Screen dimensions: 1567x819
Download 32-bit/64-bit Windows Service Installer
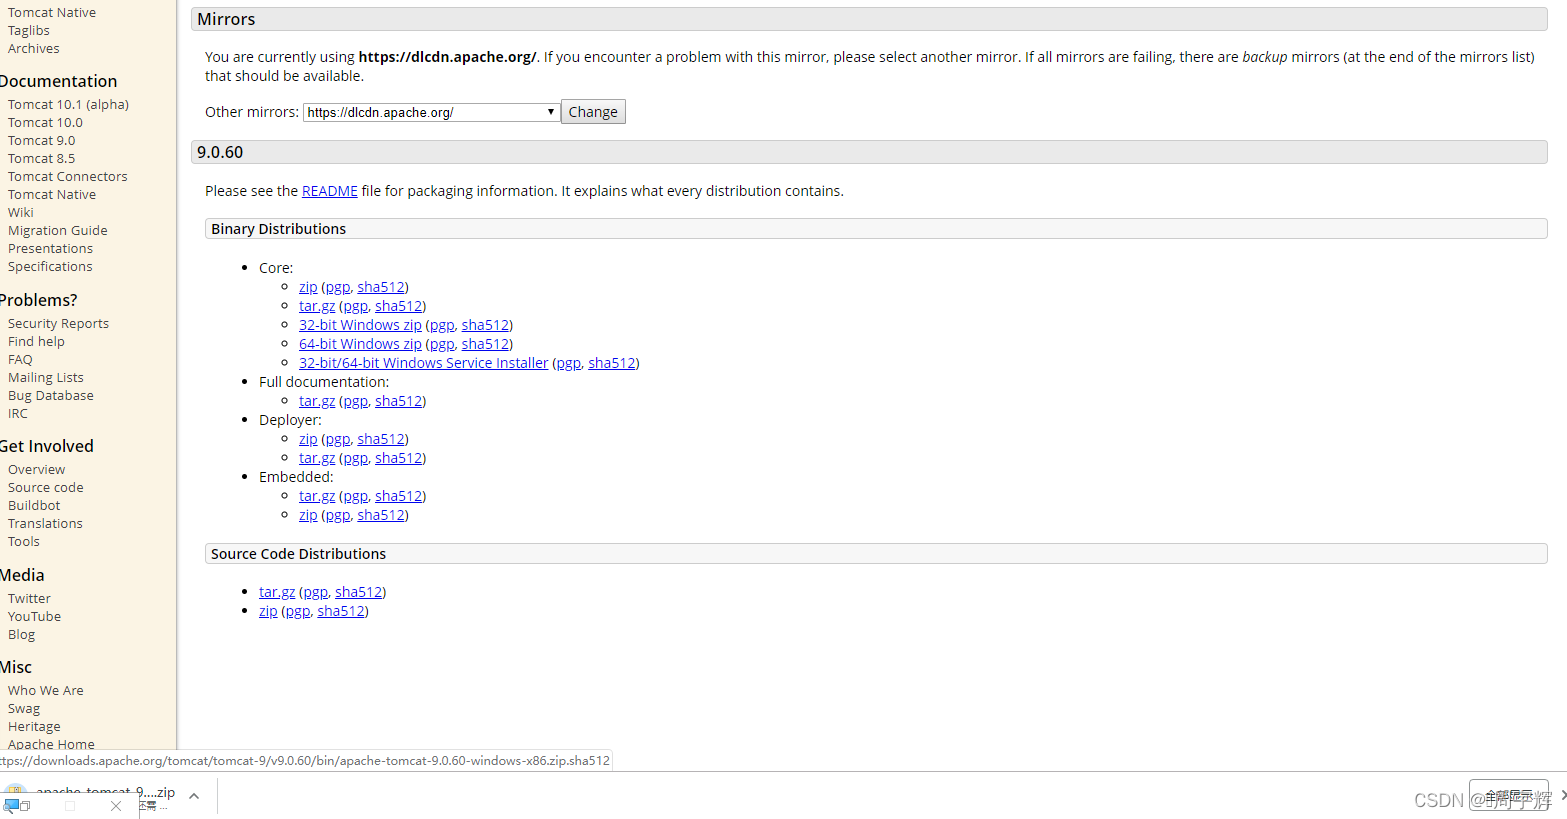point(424,363)
